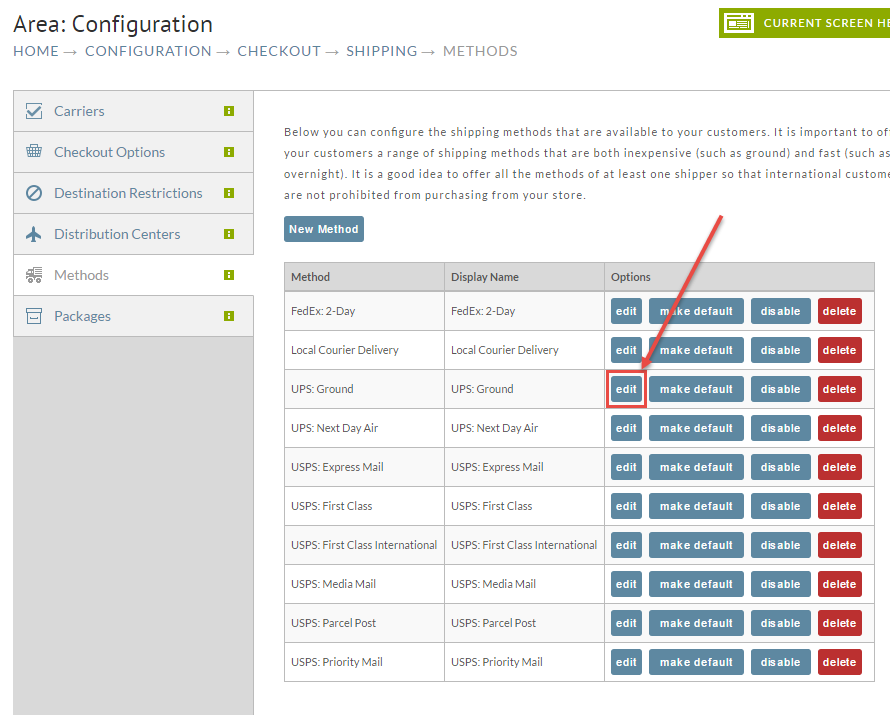
Task: Edit the UPS: Ground method
Action: (626, 389)
